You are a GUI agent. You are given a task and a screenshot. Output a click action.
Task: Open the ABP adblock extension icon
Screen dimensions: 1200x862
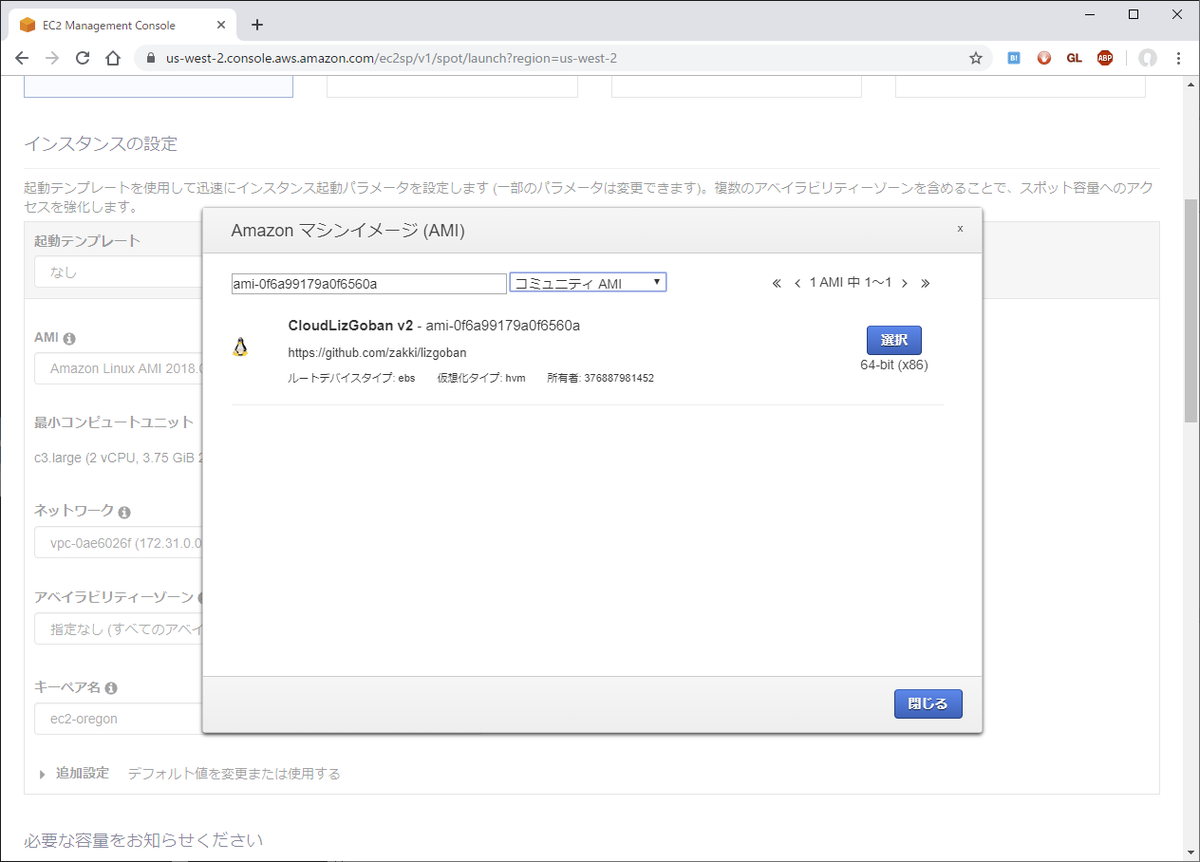(1105, 58)
